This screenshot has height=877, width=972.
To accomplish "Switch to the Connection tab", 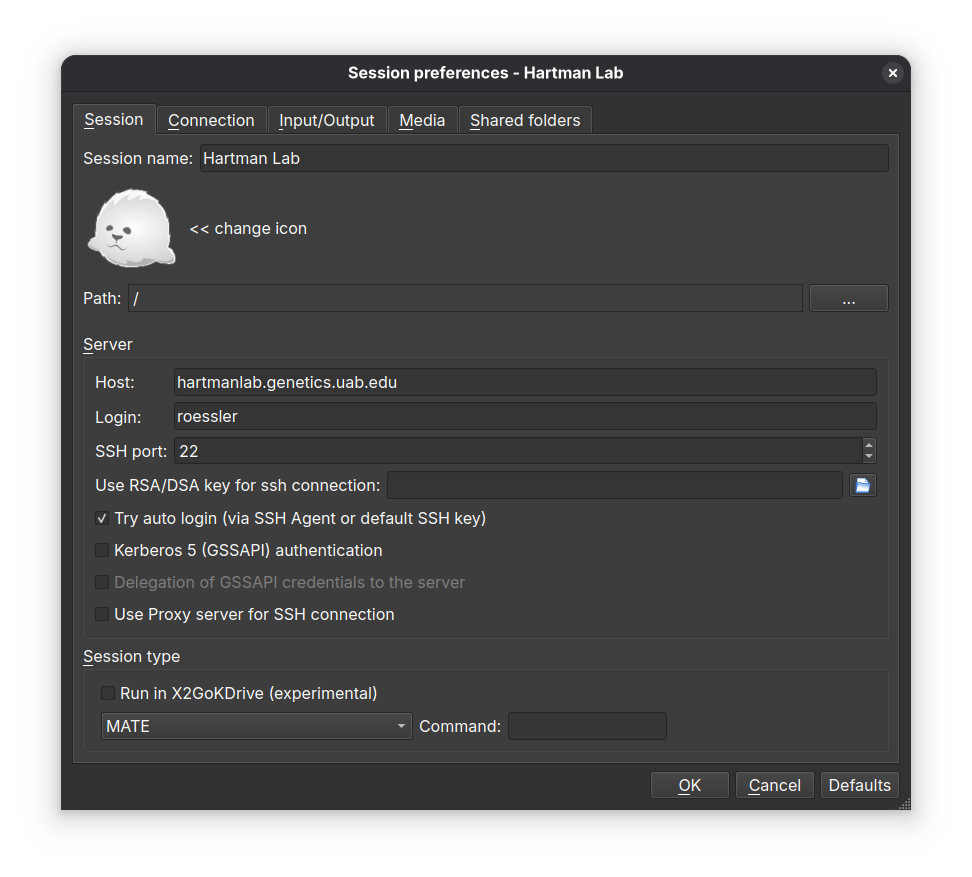I will pyautogui.click(x=211, y=120).
